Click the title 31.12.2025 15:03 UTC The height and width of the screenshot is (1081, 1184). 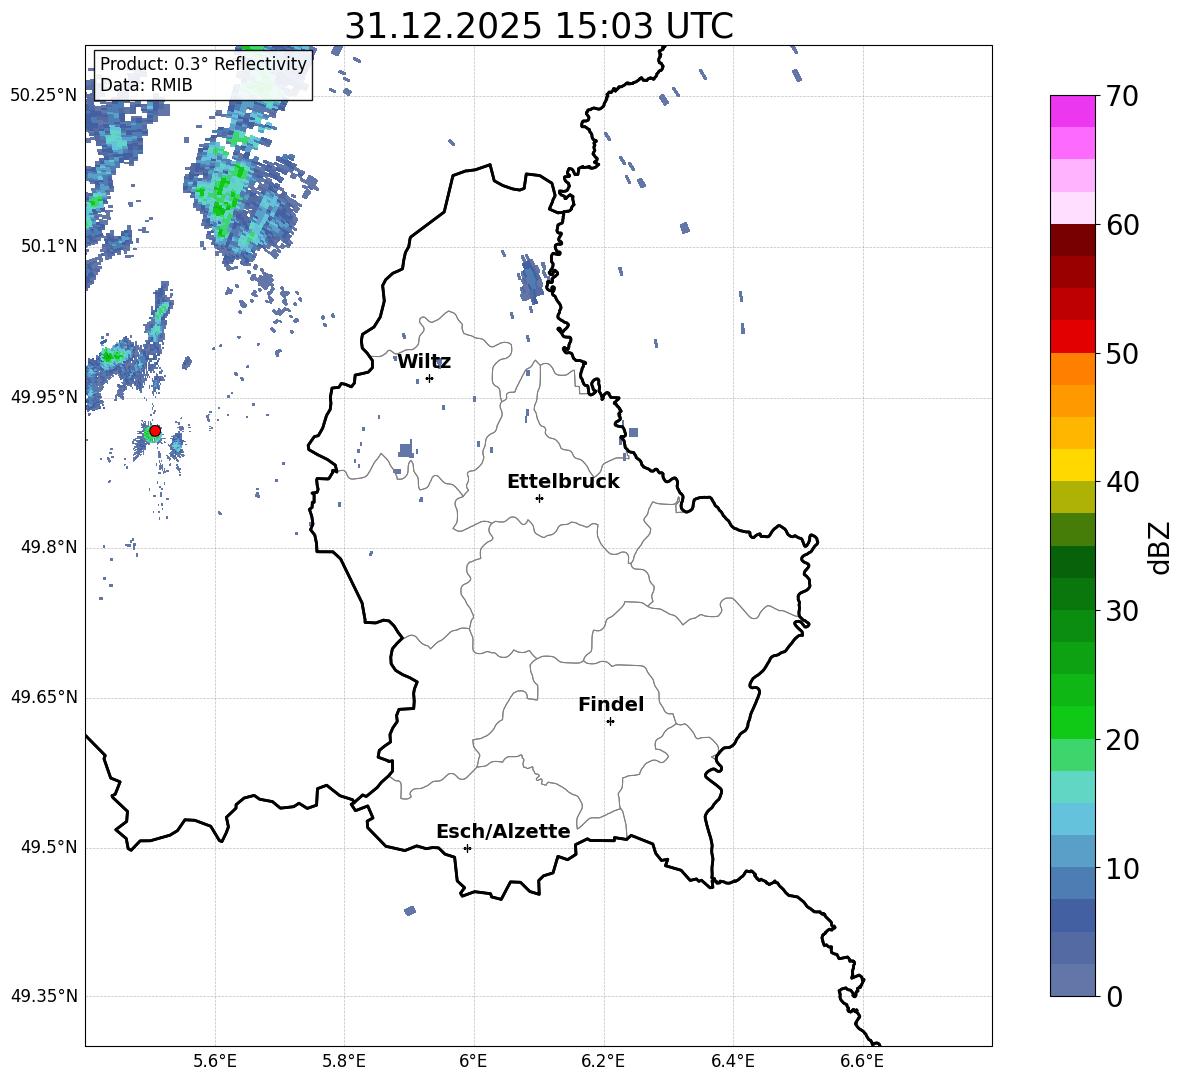[539, 26]
